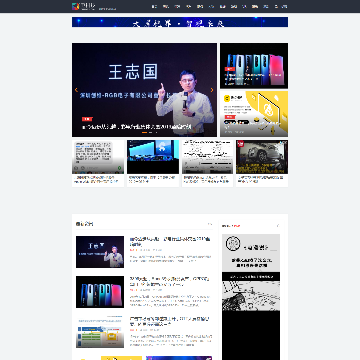Open headline of the 王志国 speaker article

pos(170,242)
